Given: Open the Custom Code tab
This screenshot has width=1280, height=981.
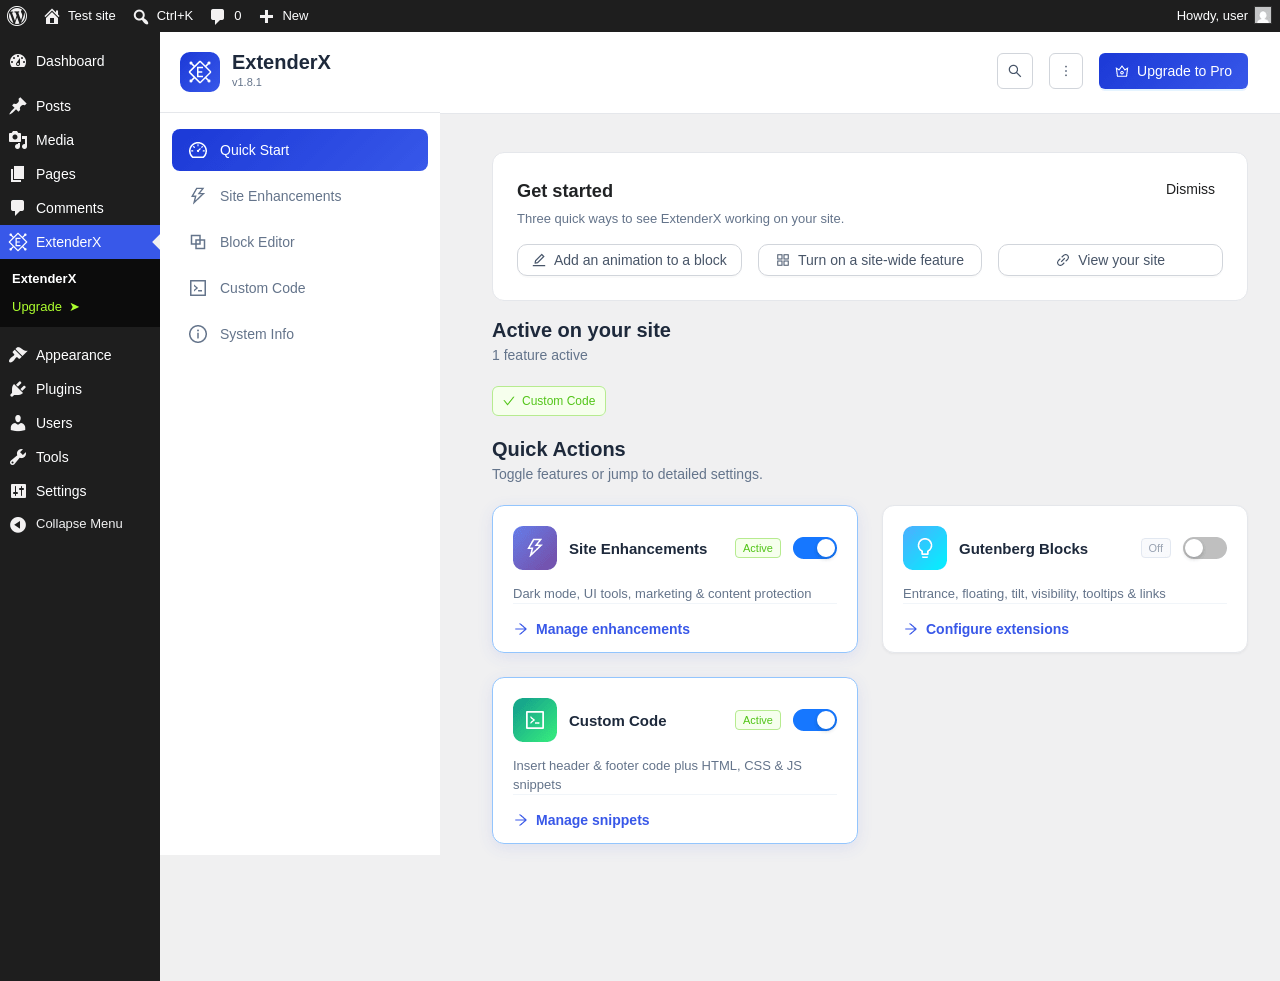Looking at the screenshot, I should click(x=300, y=288).
